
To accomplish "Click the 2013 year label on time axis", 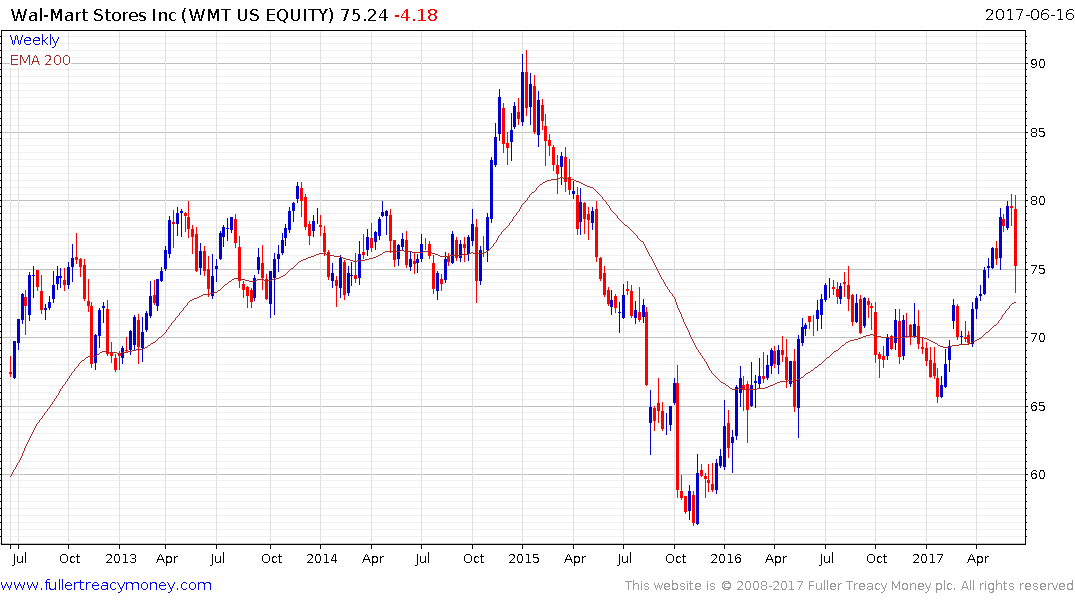I will [x=121, y=558].
